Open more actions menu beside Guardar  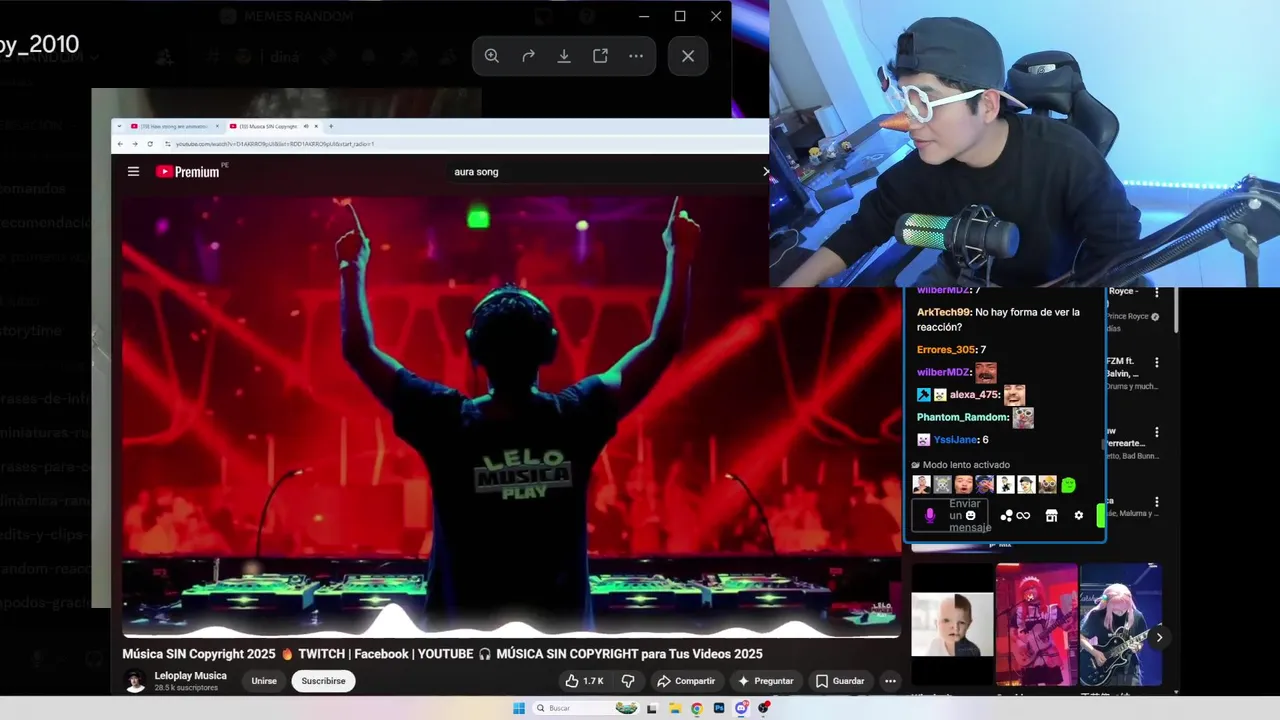click(x=890, y=681)
